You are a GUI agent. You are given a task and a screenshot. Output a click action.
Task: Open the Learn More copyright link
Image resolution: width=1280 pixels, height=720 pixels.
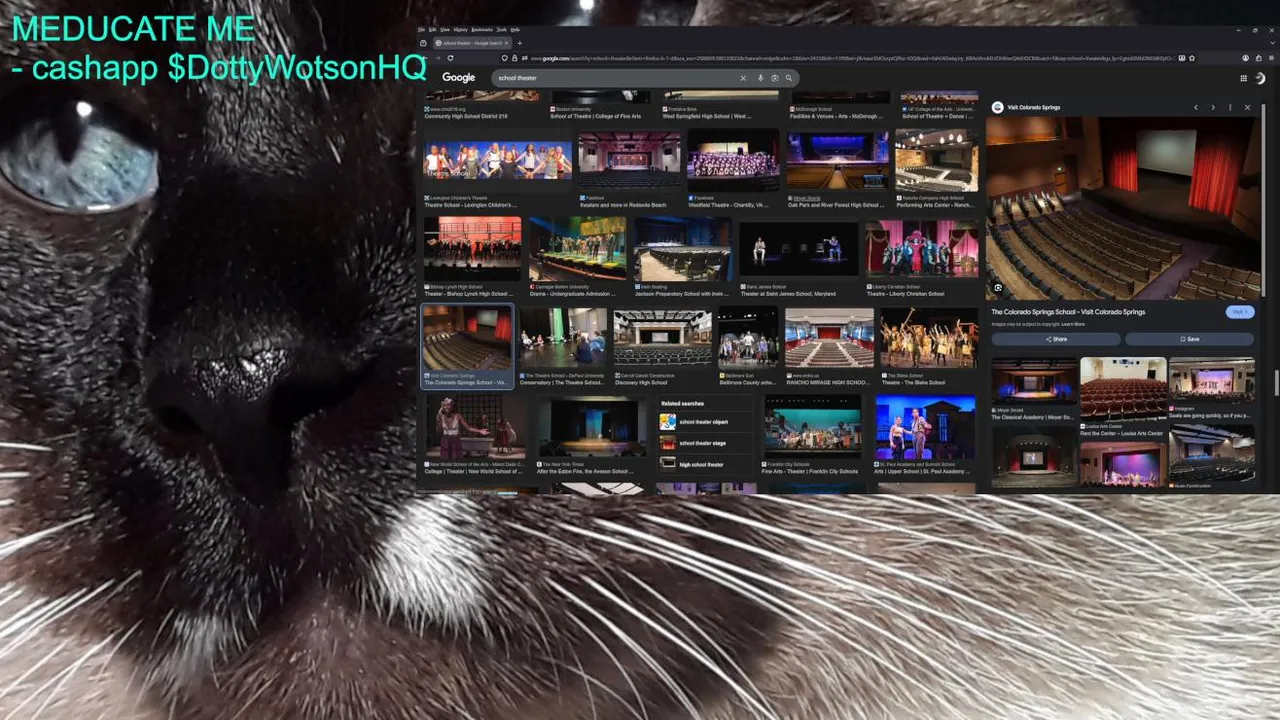(1073, 324)
